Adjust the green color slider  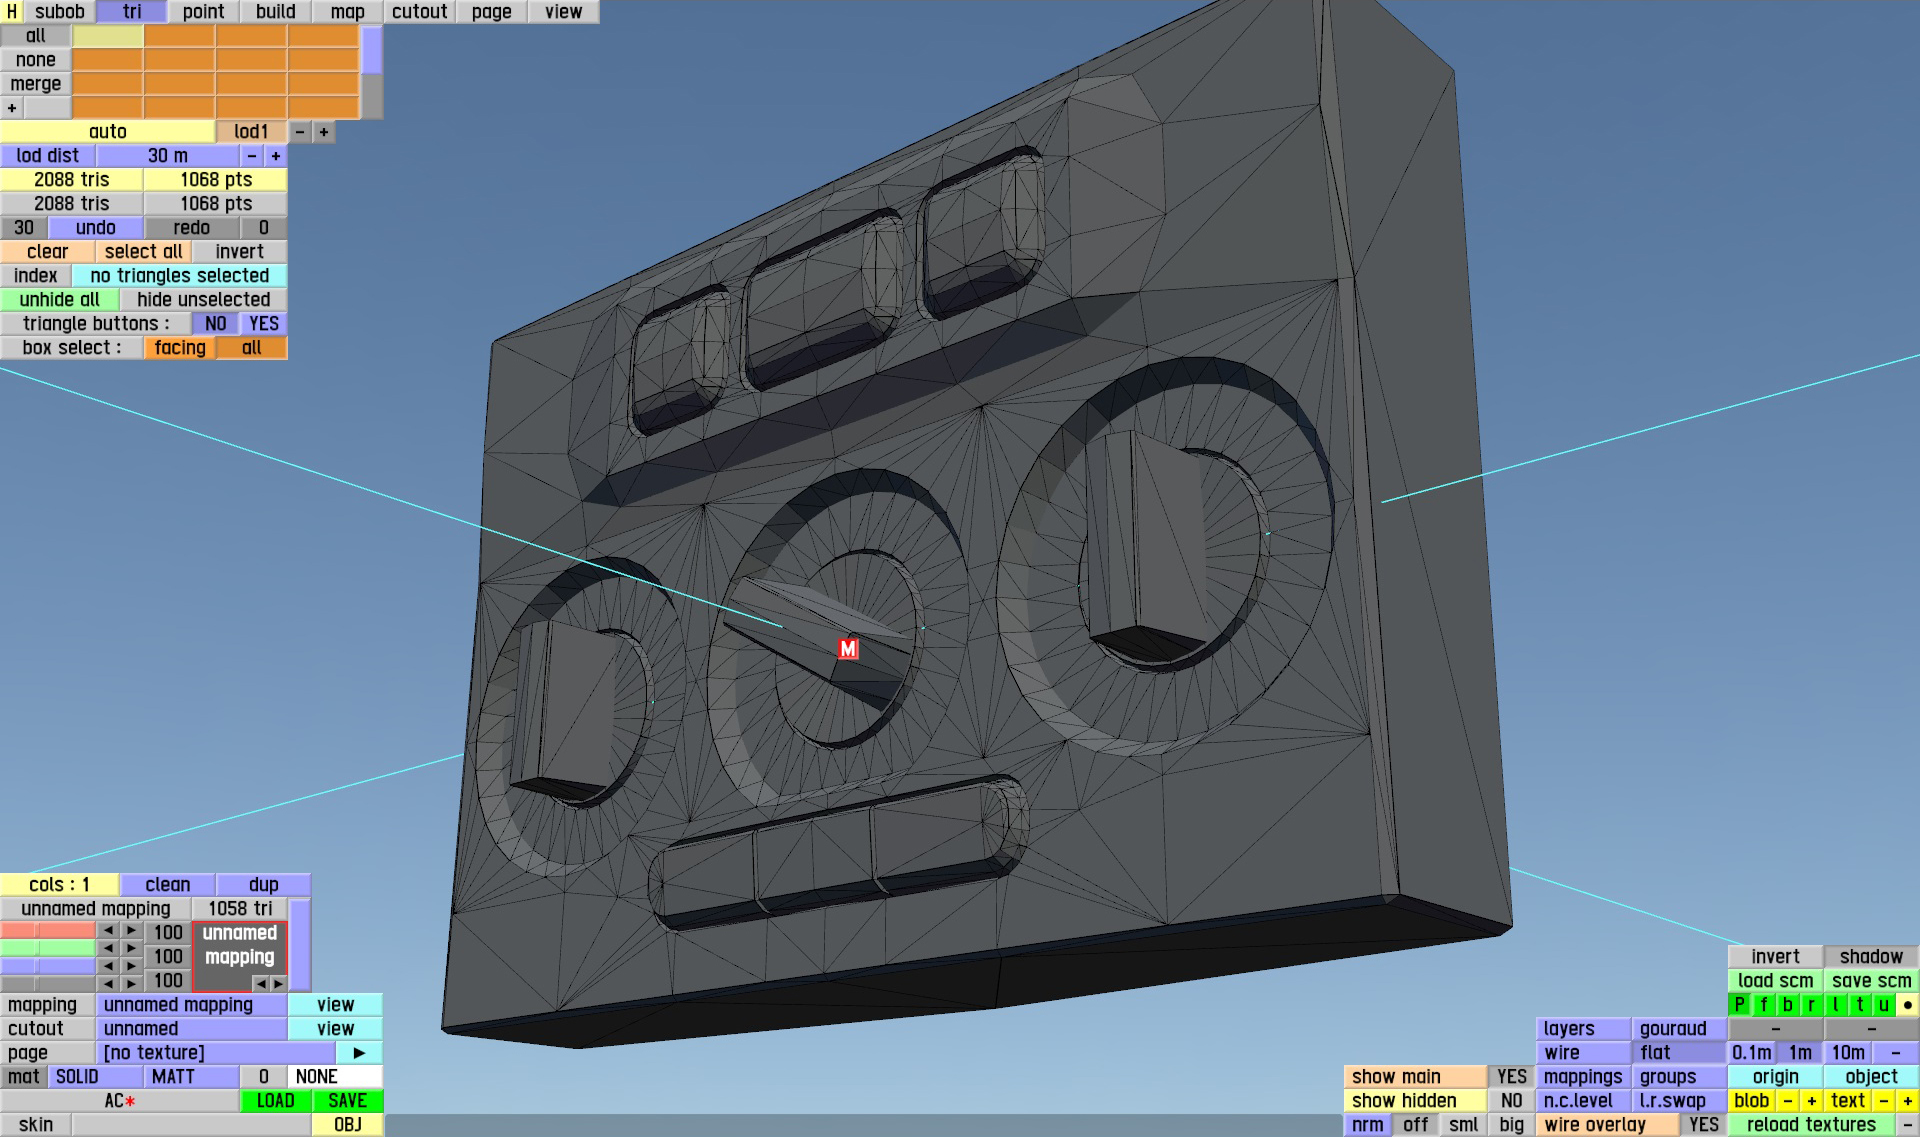[x=48, y=948]
